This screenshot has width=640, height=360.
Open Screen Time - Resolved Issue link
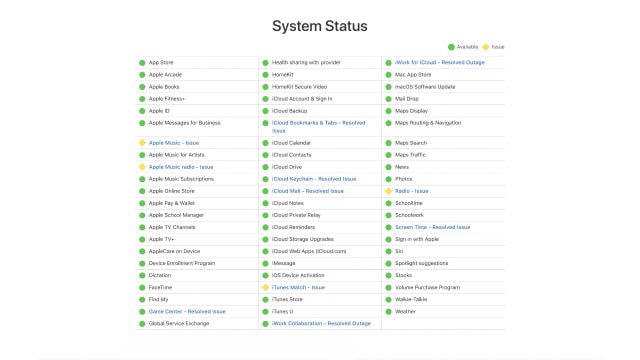(433, 227)
